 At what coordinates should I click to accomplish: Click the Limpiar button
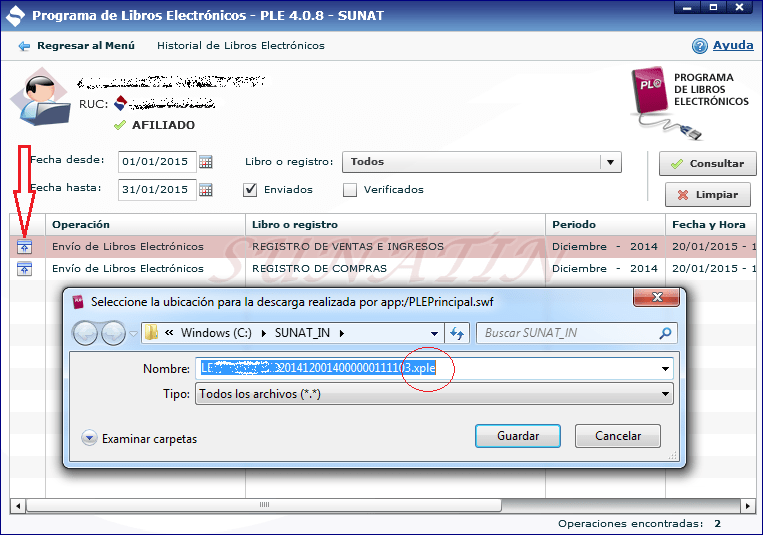pyautogui.click(x=708, y=195)
